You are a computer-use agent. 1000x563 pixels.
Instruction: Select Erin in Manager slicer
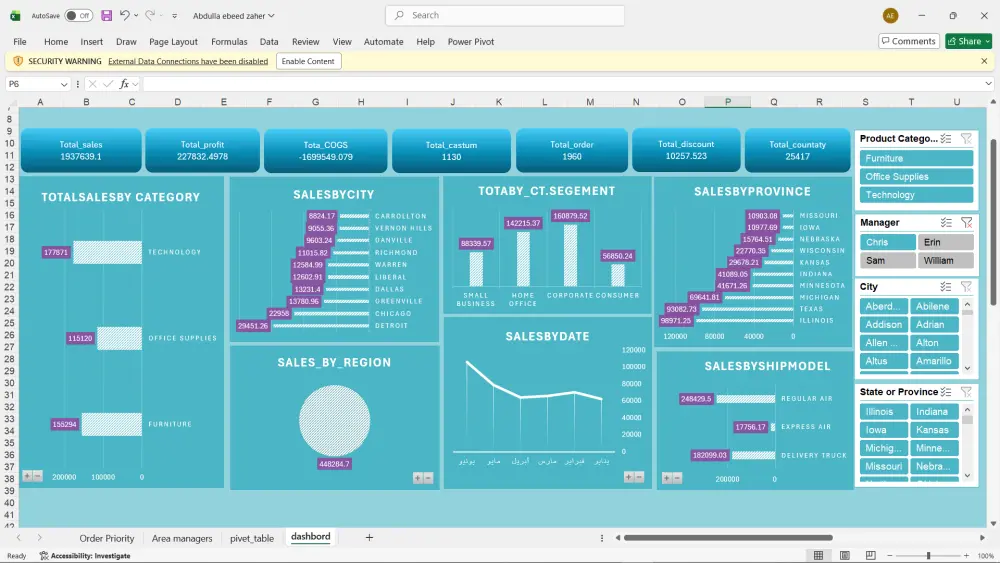[945, 242]
